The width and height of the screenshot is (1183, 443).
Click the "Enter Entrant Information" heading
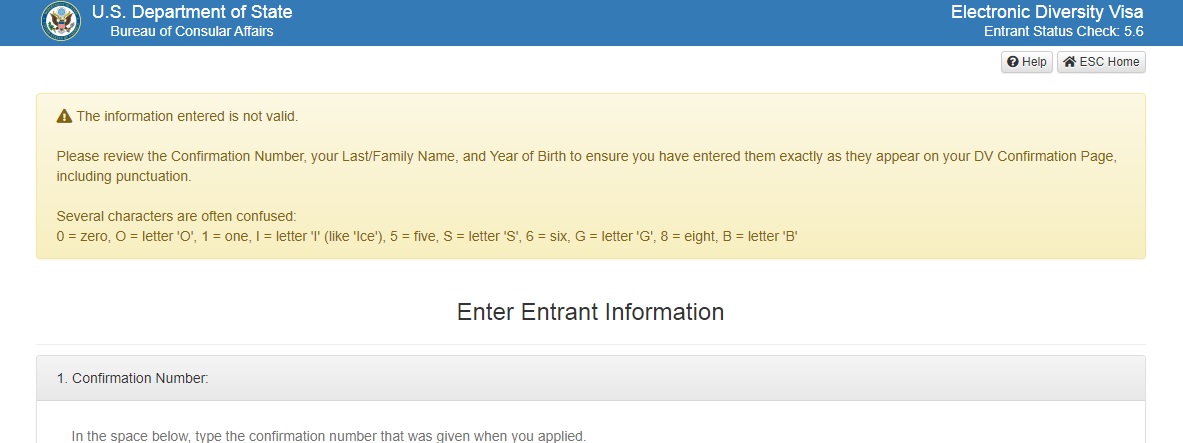pos(590,312)
